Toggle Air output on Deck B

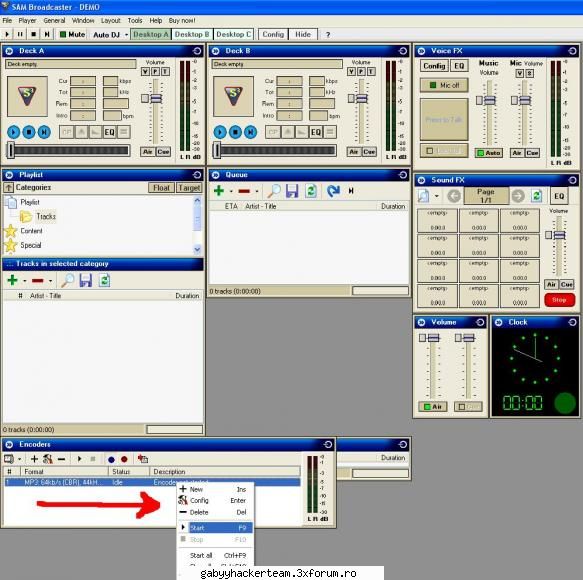pyautogui.click(x=354, y=151)
